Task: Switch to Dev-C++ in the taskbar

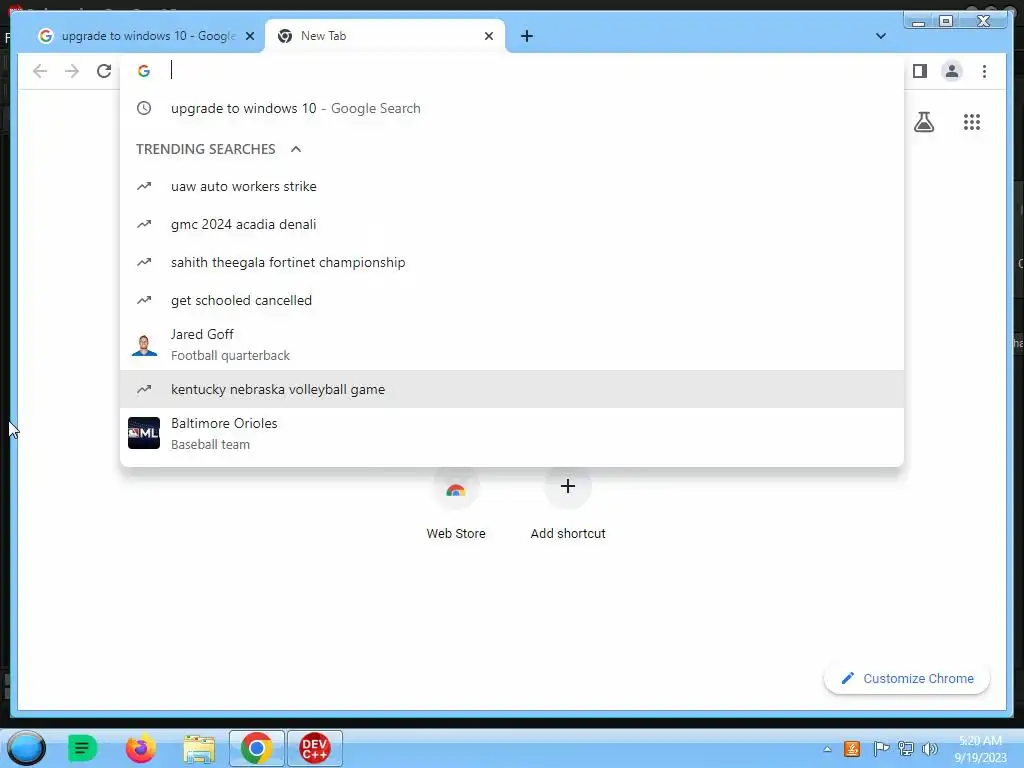Action: (315, 748)
